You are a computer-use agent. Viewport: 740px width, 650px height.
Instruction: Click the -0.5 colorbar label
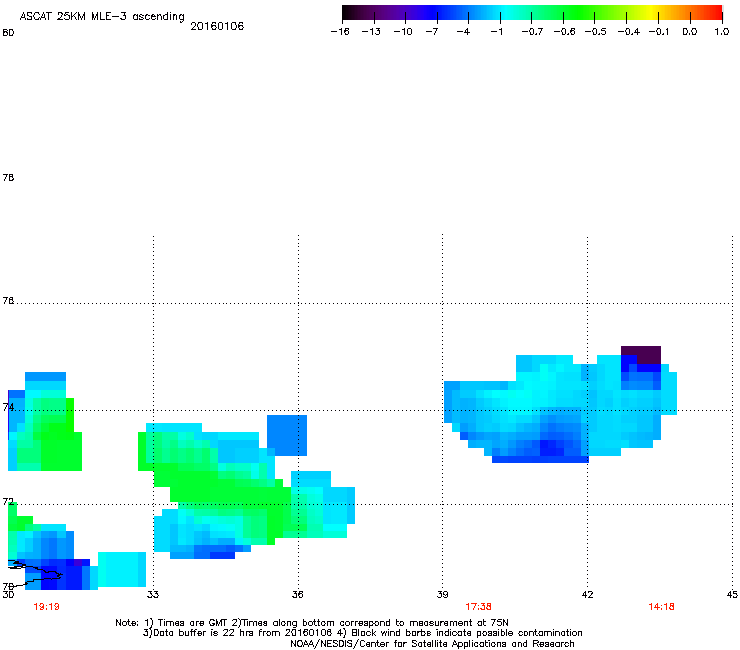[x=596, y=32]
